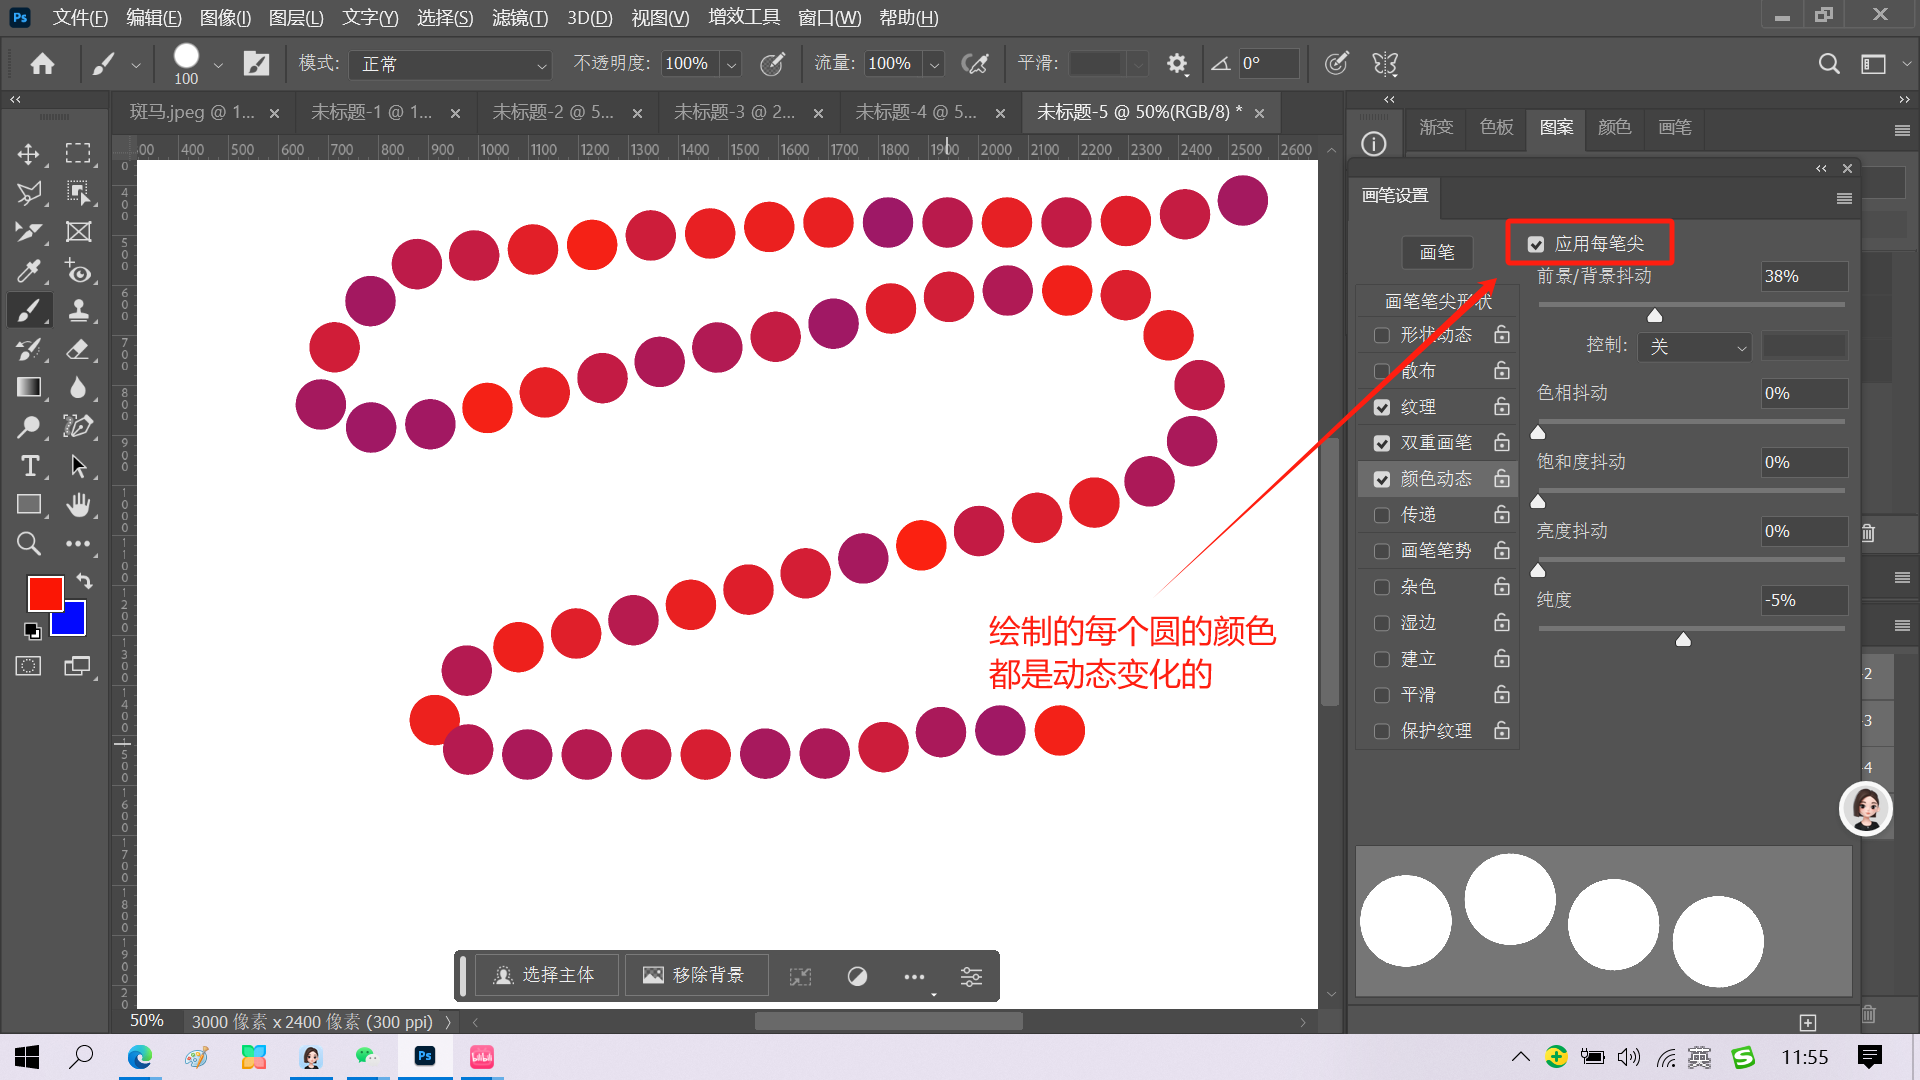The image size is (1920, 1080).
Task: Click the 移除背景 button
Action: coord(696,975)
